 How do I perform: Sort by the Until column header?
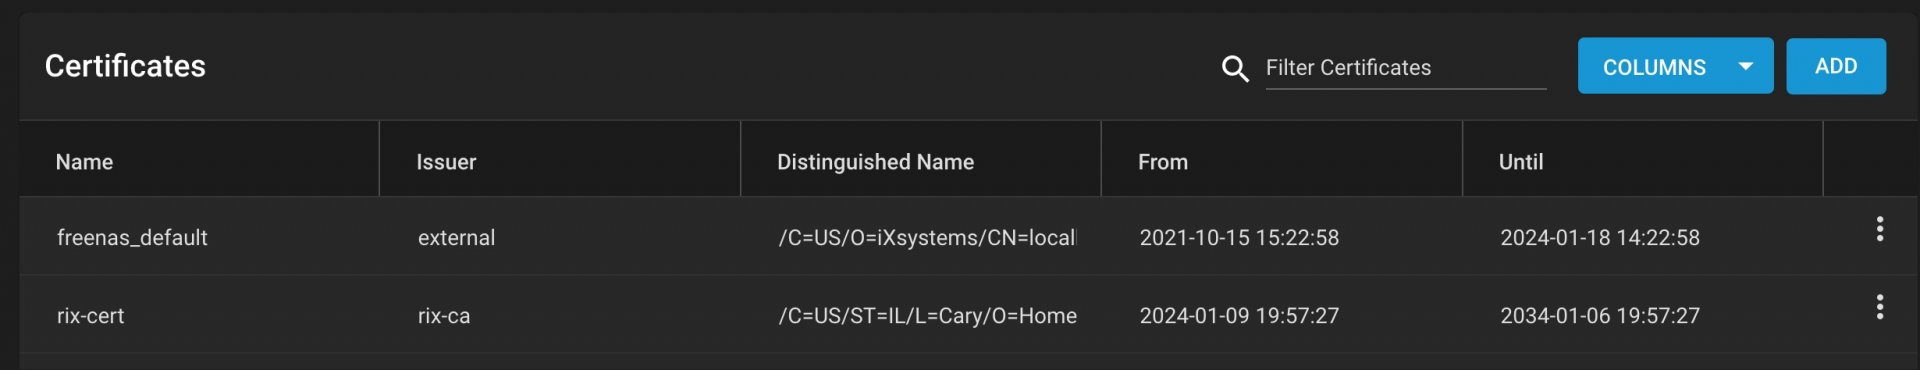coord(1521,162)
